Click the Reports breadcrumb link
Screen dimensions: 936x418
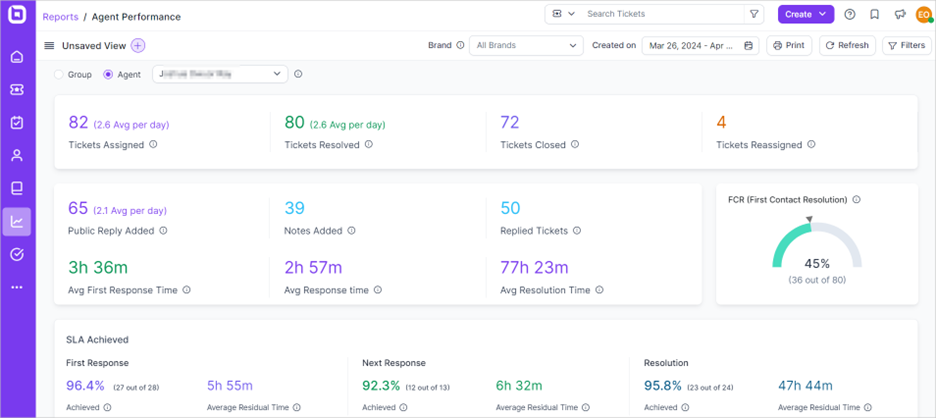(60, 17)
